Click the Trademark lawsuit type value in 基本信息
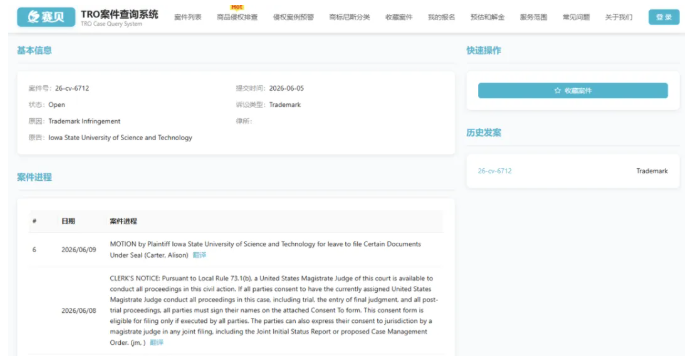Screen dimensions: 694x364 285,105
